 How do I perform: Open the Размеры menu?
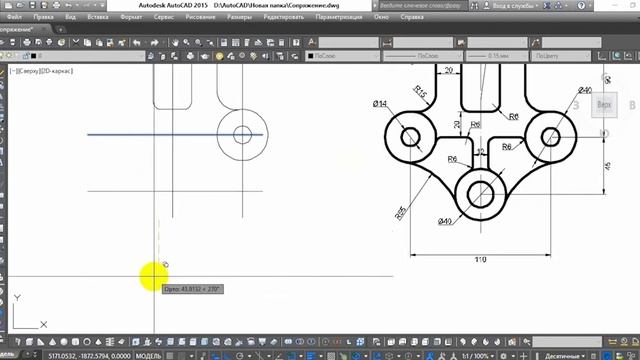coord(239,17)
